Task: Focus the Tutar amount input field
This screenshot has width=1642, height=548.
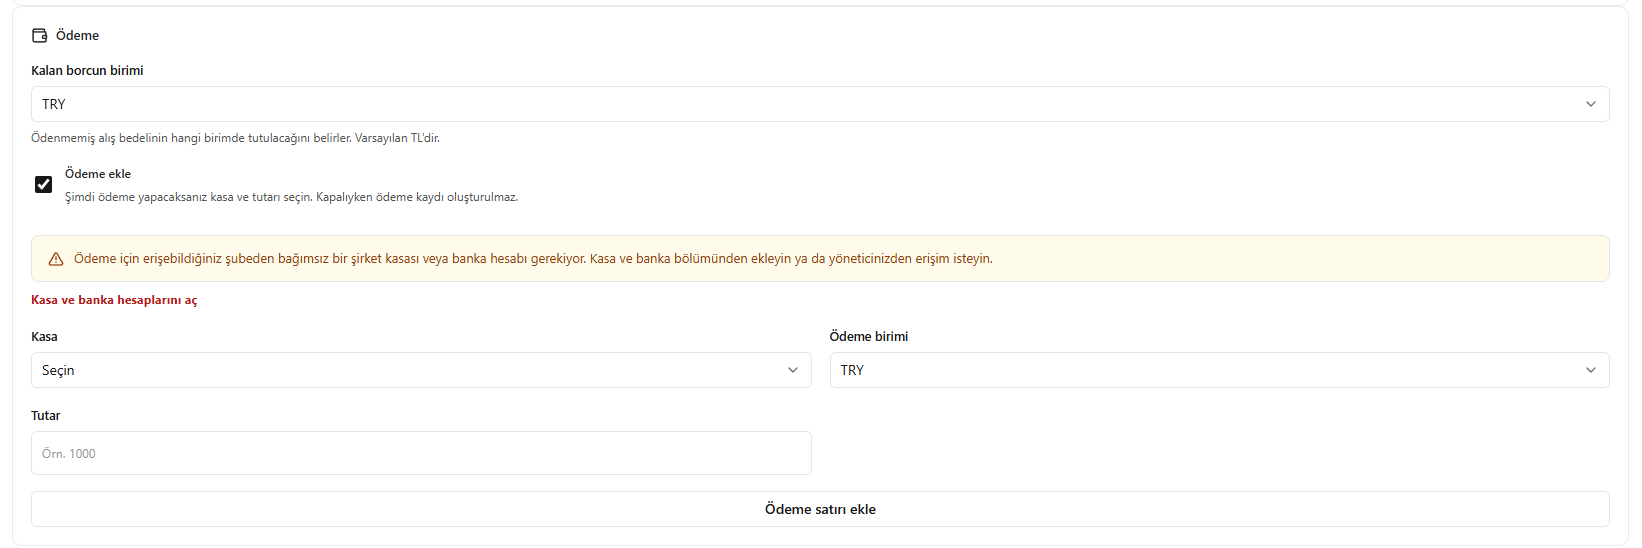Action: pos(421,453)
